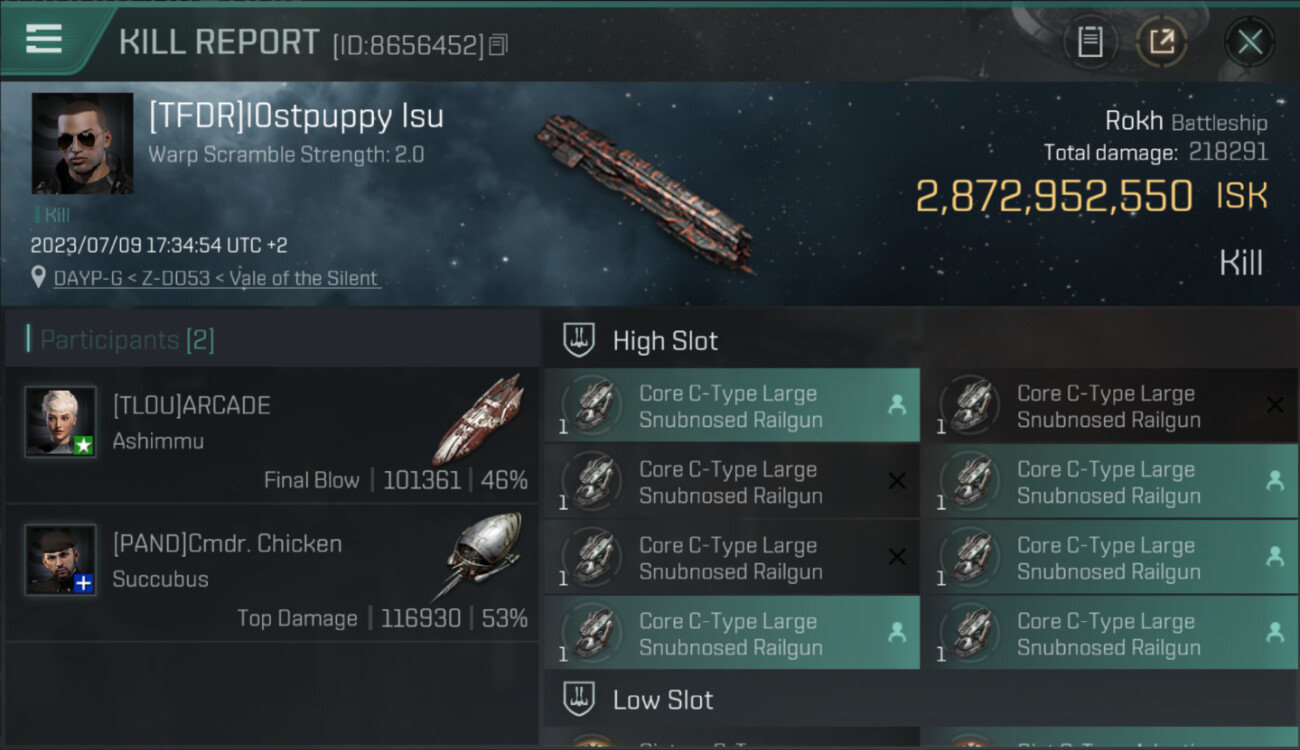Close the kill report window
This screenshot has height=750, width=1300.
(x=1249, y=42)
